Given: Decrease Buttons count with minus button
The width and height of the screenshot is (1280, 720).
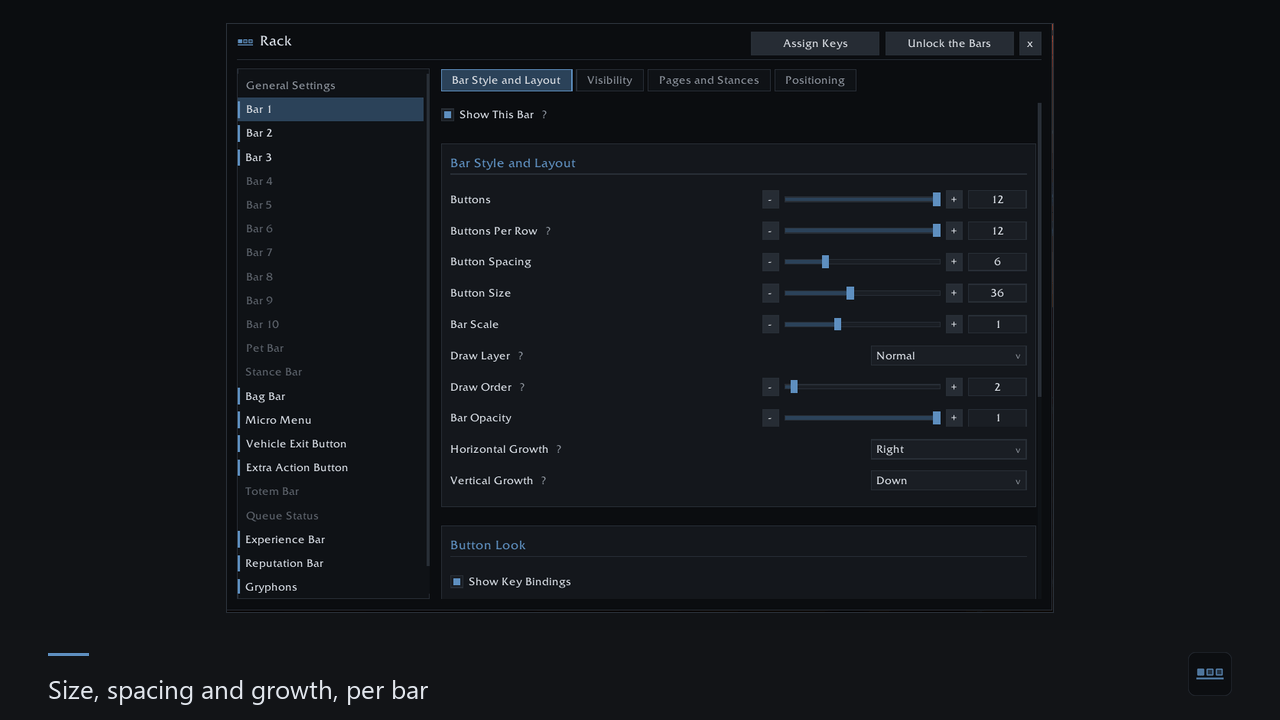Looking at the screenshot, I should coord(770,200).
